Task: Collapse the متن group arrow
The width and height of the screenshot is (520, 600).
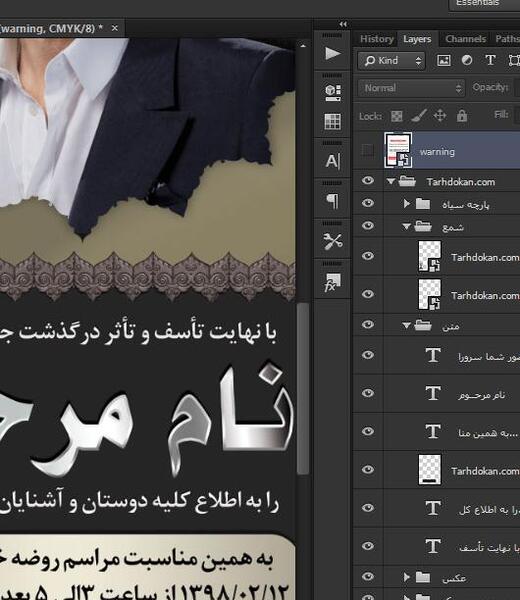Action: 406,326
